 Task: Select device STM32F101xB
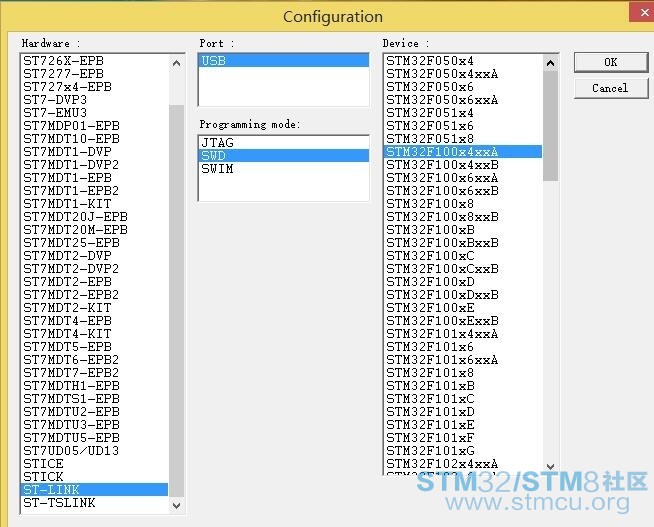(x=463, y=386)
